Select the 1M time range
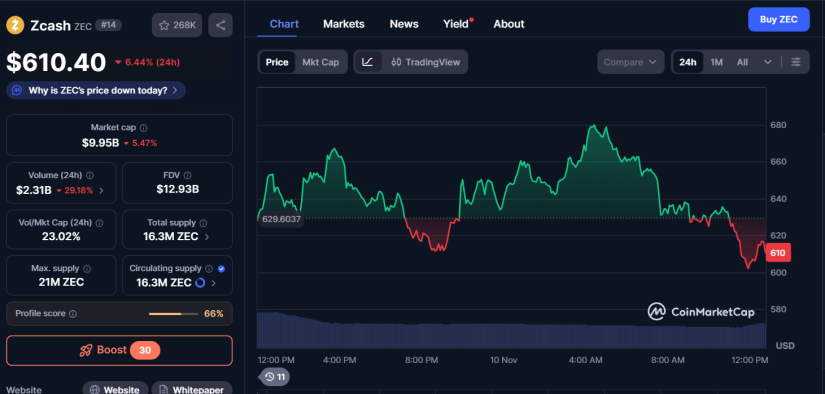 pos(717,62)
